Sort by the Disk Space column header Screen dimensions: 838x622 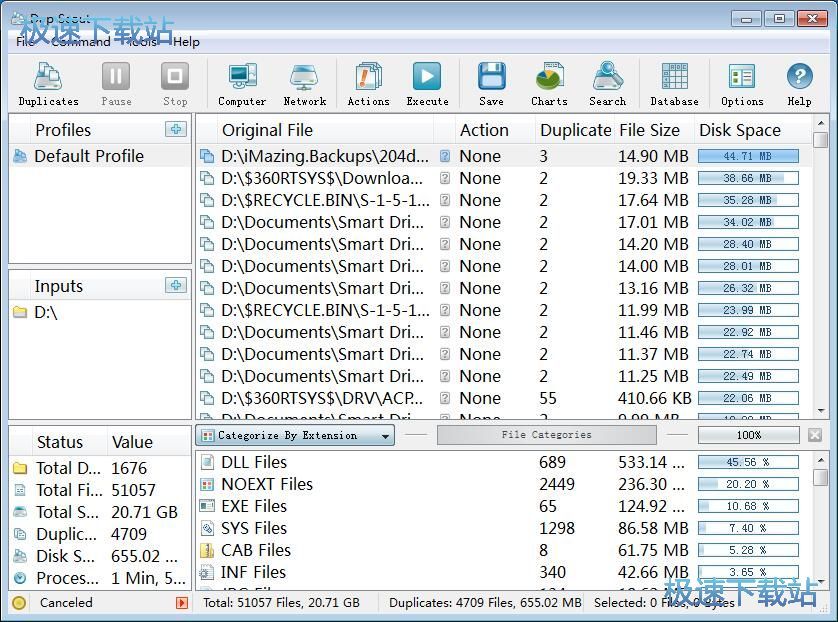740,130
